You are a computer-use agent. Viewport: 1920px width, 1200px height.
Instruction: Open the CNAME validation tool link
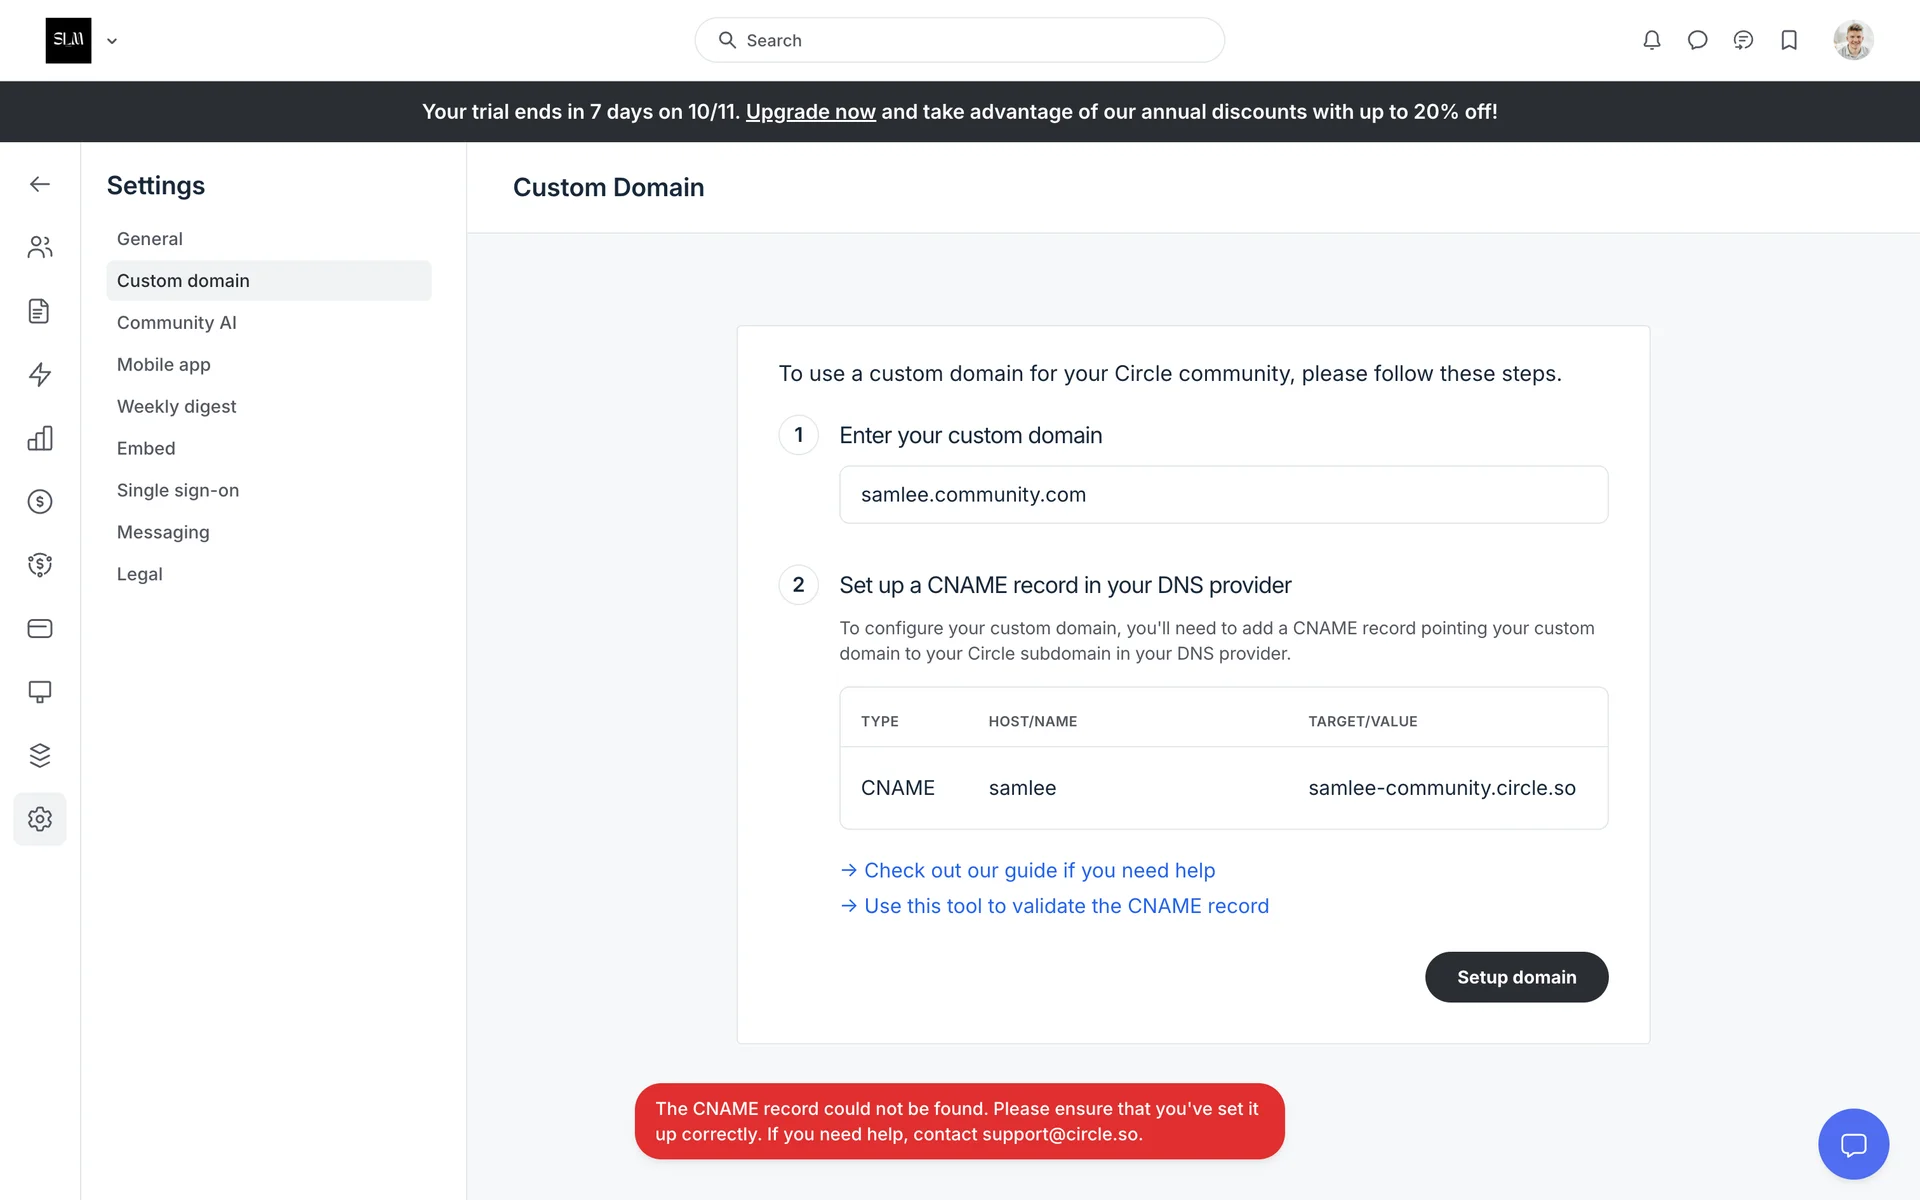tap(1066, 906)
